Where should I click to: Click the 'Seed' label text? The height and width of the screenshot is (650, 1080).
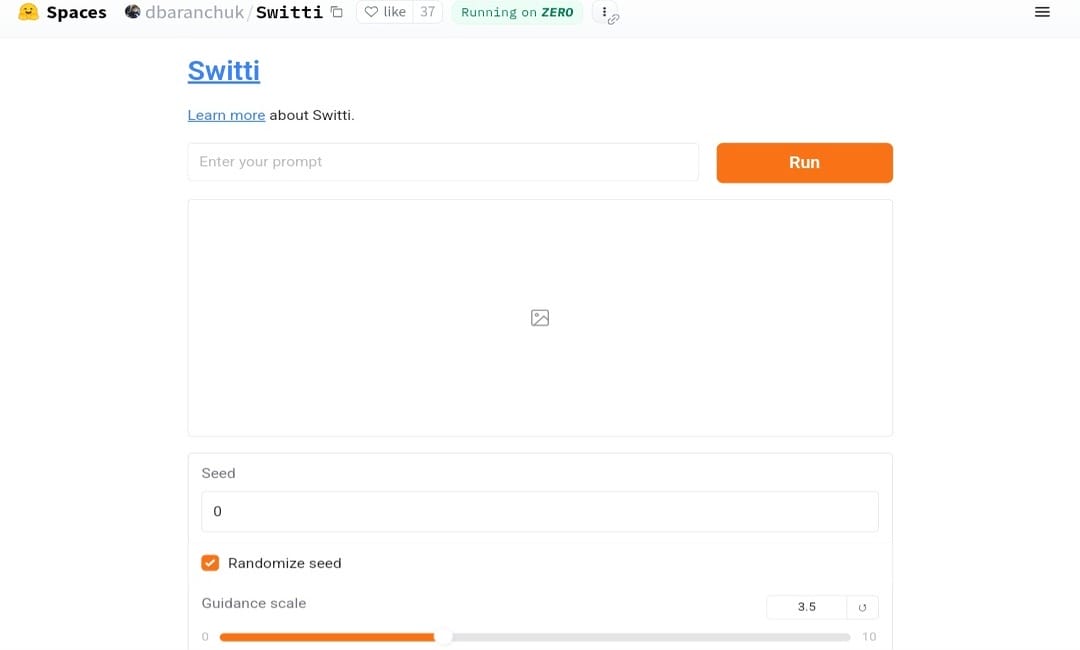(218, 473)
